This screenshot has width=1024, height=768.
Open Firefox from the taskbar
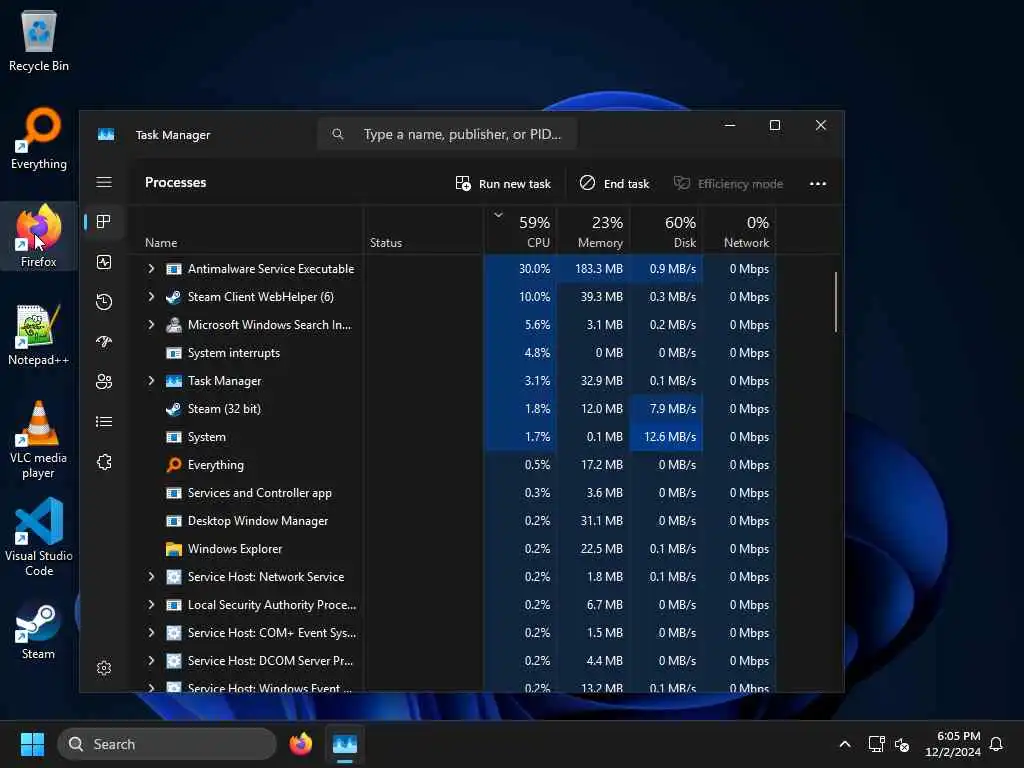pos(300,744)
